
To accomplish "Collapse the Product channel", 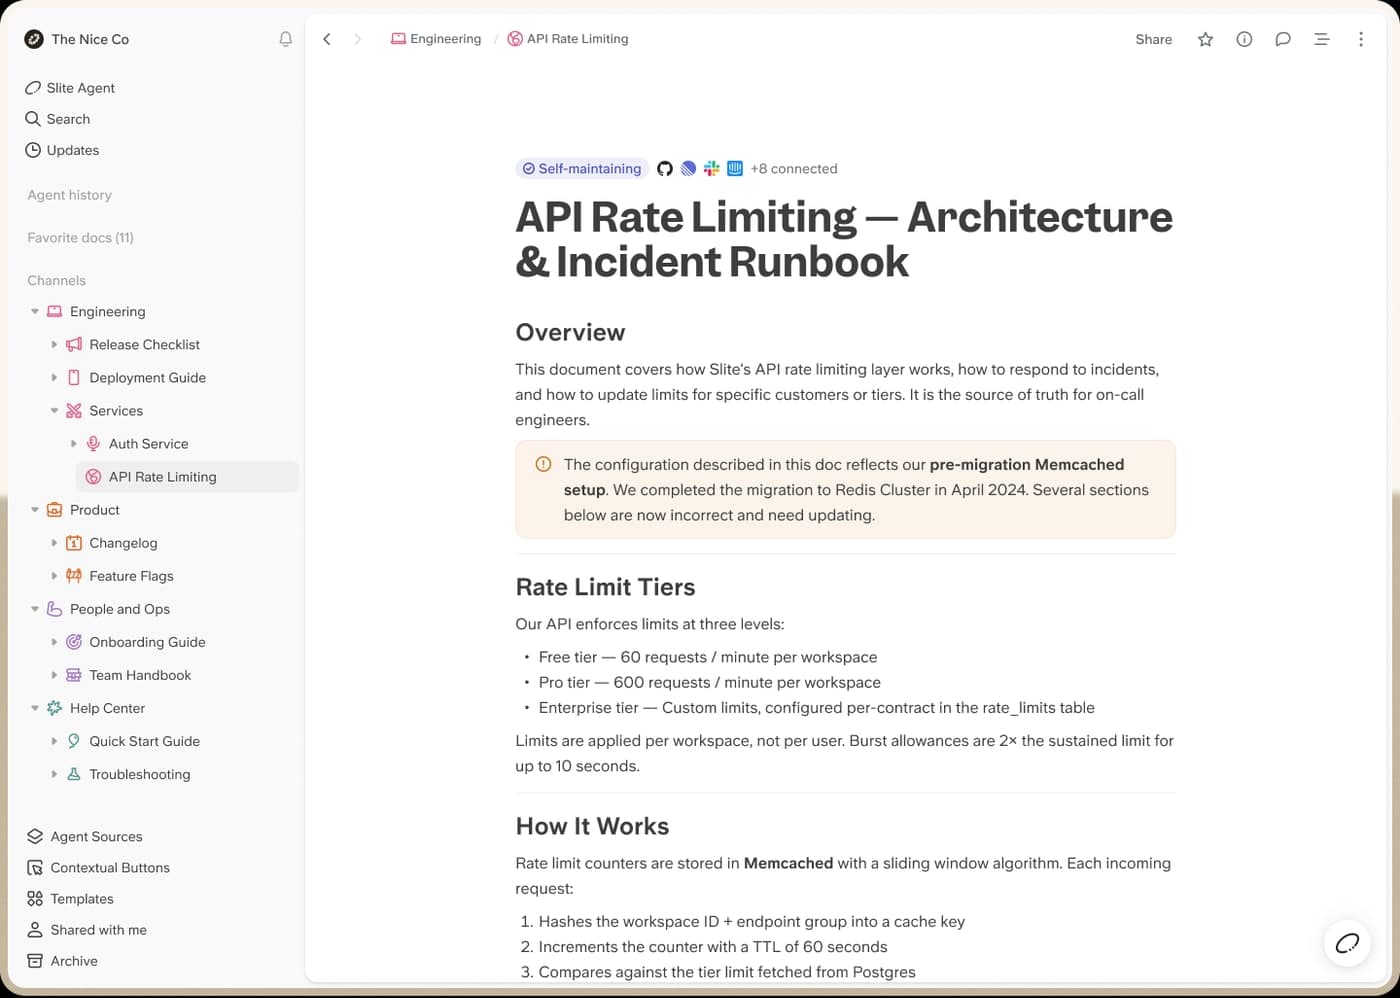I will point(35,509).
